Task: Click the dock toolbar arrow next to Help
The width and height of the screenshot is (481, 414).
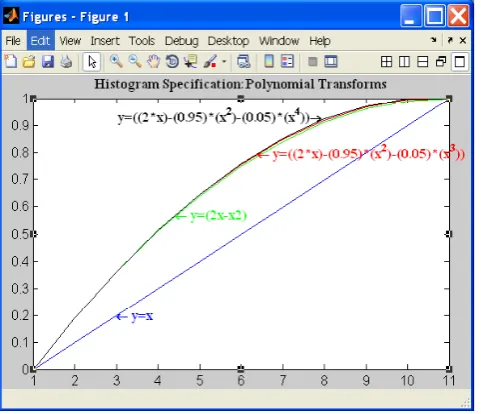Action: [x=434, y=40]
